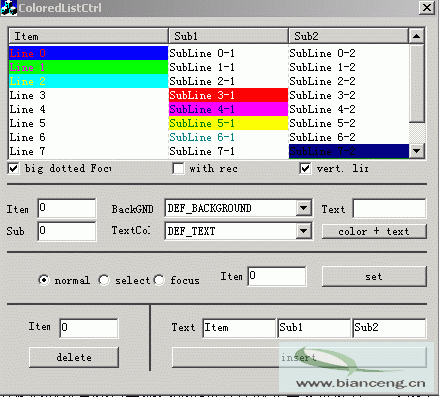
Task: Focus the empty Text field above color + text
Action: coord(389,208)
